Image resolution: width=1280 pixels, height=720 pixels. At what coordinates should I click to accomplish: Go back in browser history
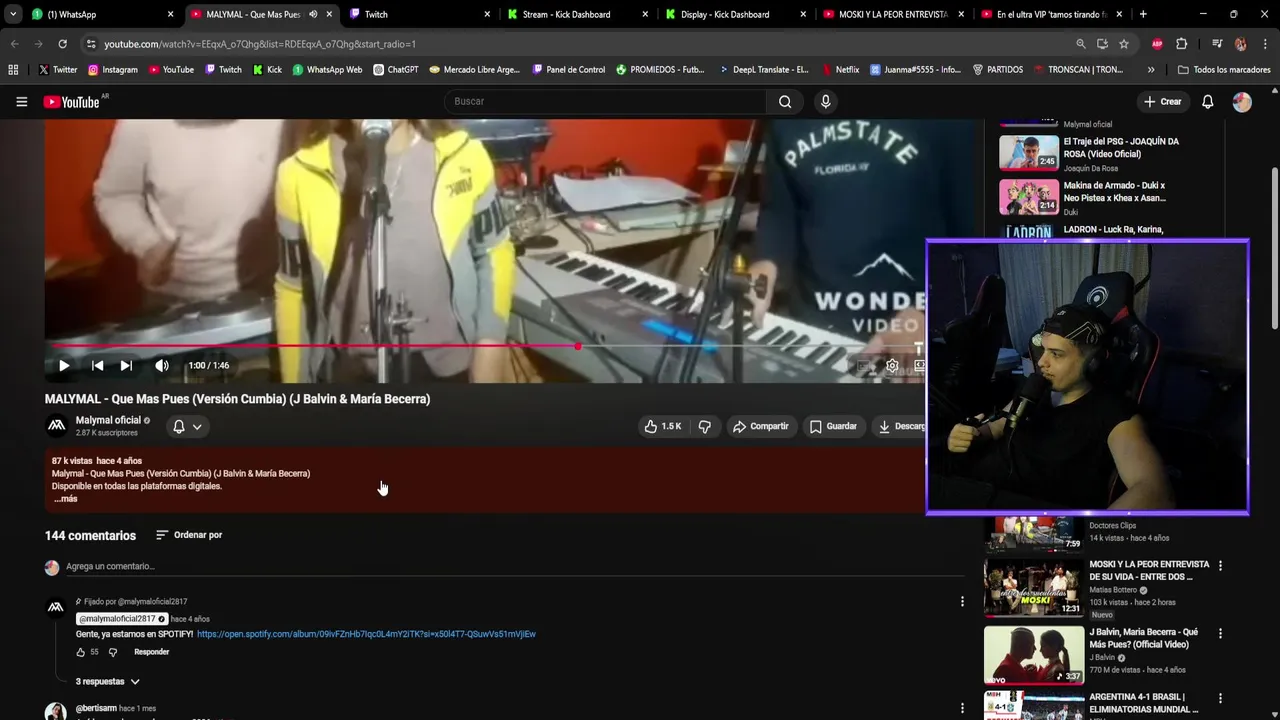point(14,44)
